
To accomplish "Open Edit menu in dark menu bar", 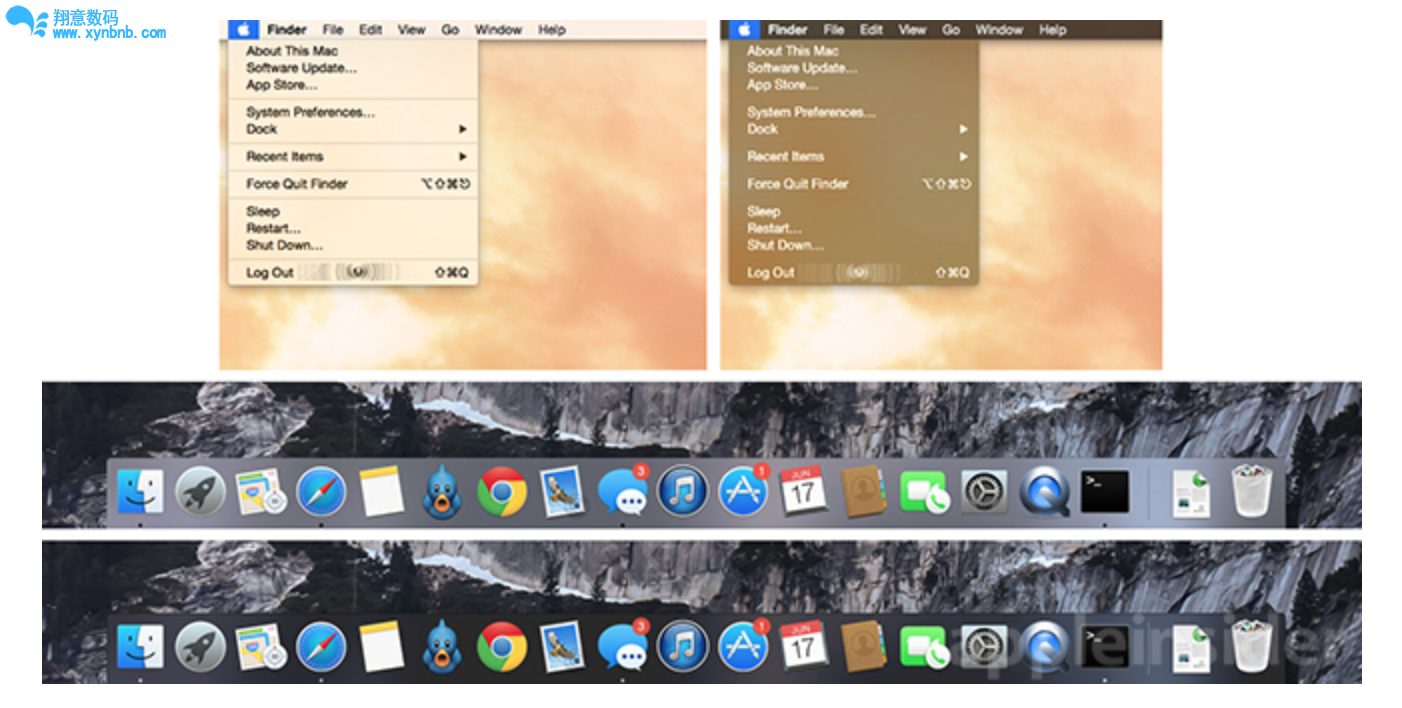I will point(872,30).
